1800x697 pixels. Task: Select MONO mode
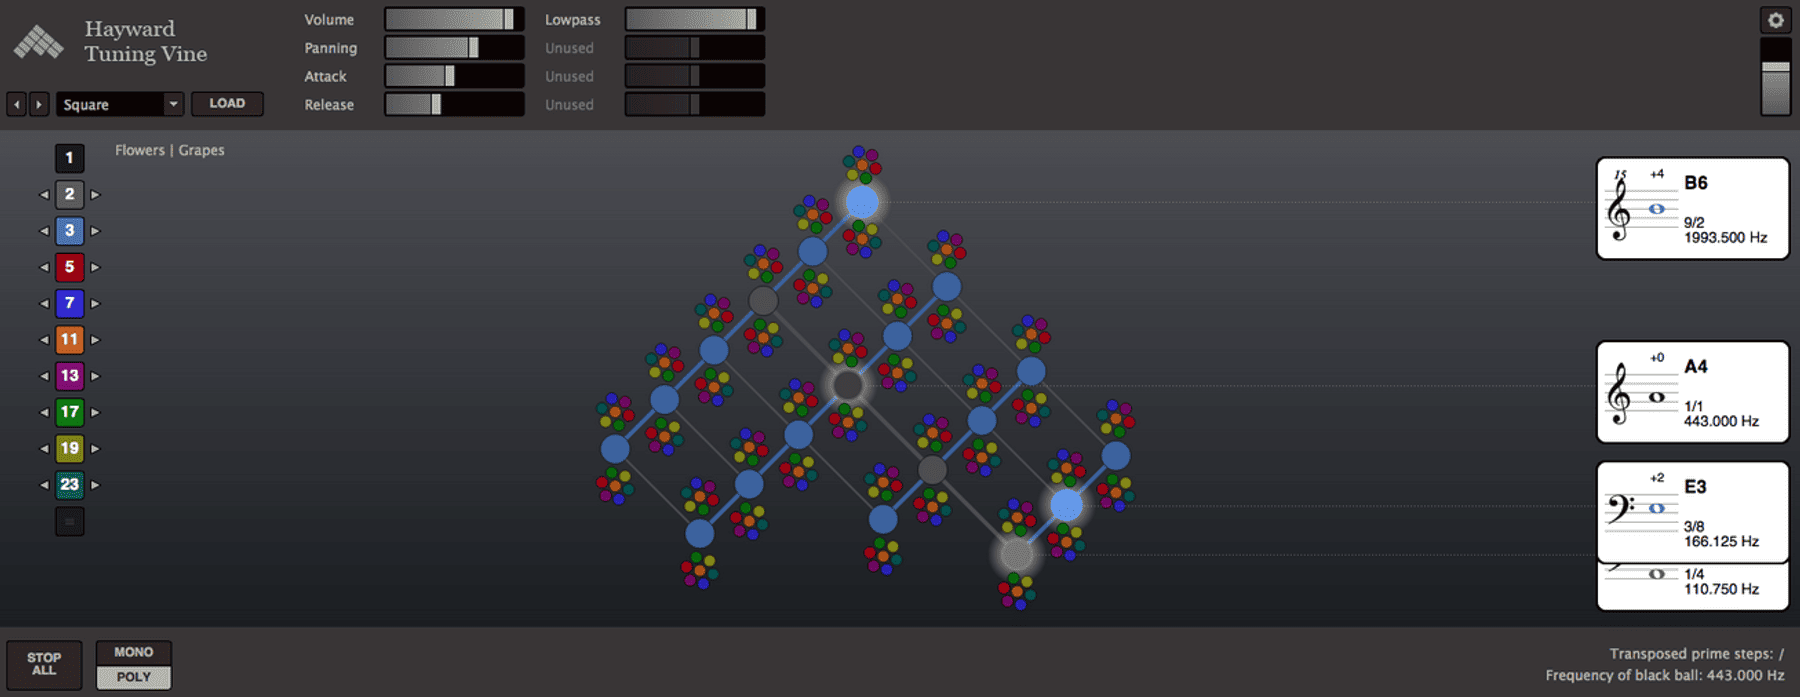(134, 652)
